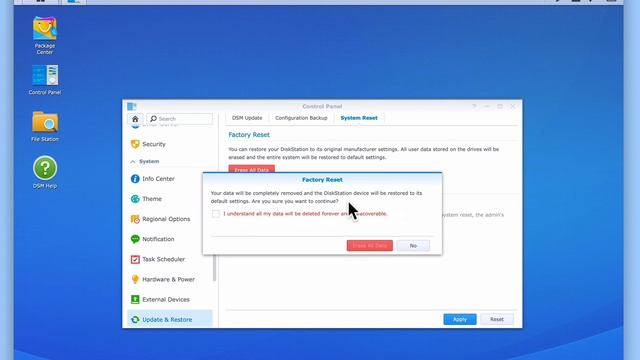Switch to Configuration Backup tab
The height and width of the screenshot is (360, 640).
pos(301,118)
